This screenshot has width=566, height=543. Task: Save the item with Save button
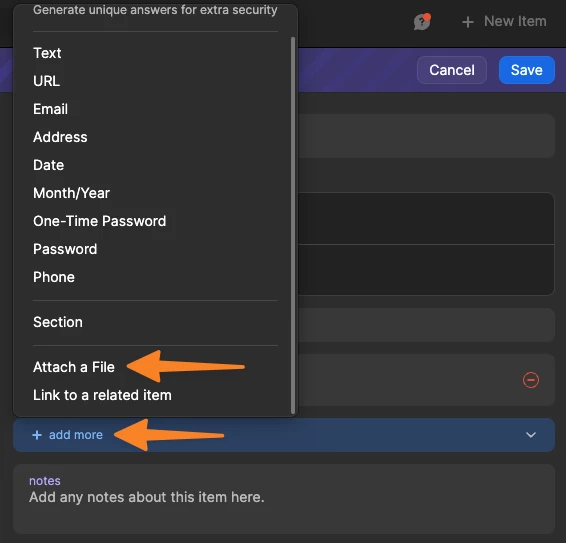(527, 70)
